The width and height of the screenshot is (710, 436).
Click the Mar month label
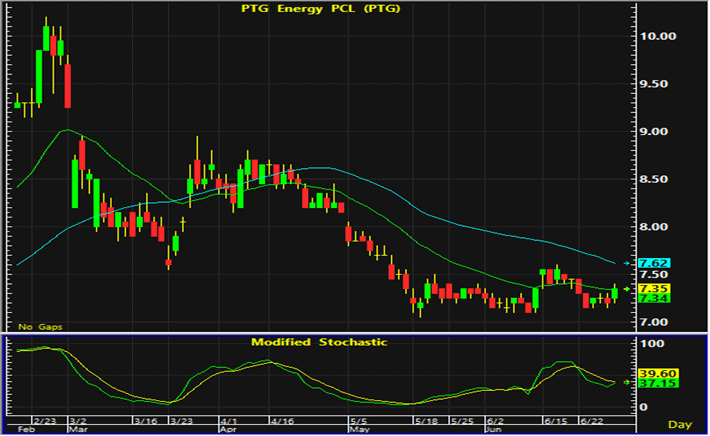(x=78, y=429)
